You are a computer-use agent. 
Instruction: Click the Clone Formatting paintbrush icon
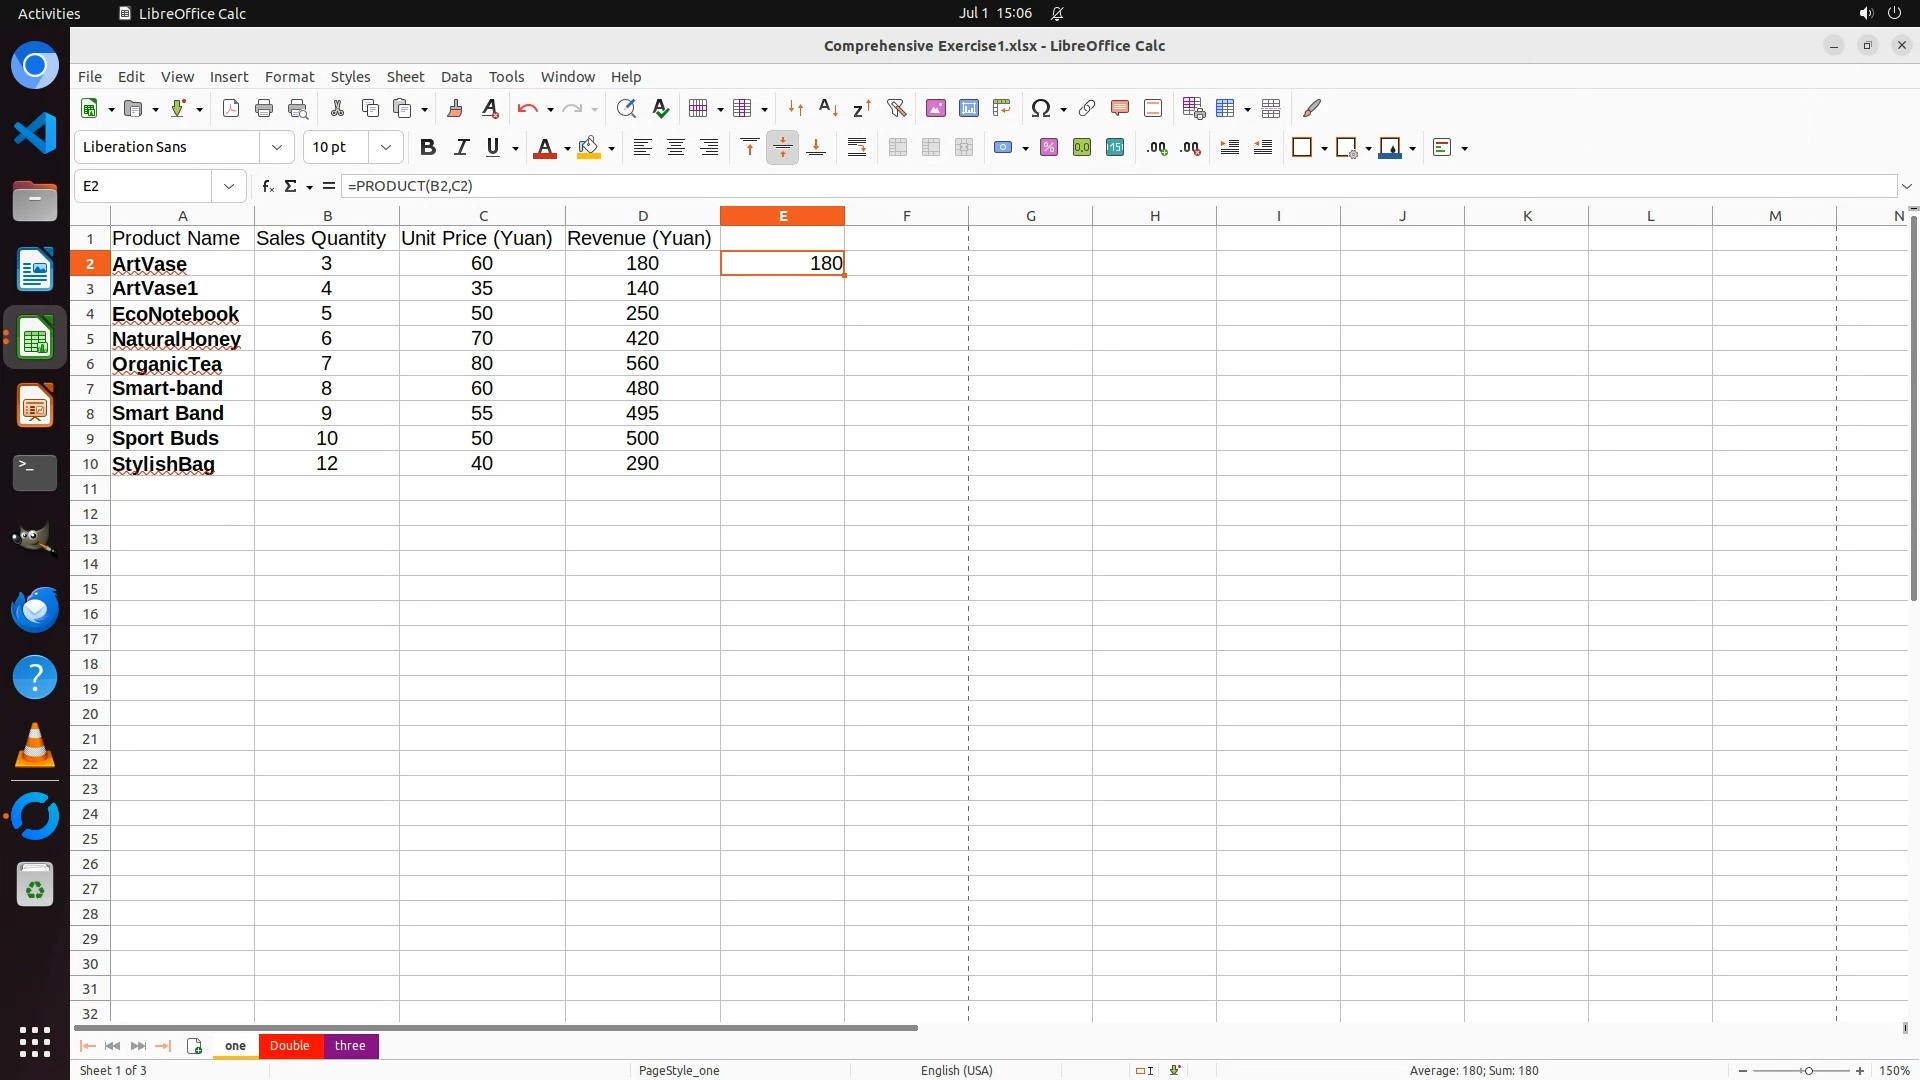pyautogui.click(x=455, y=108)
